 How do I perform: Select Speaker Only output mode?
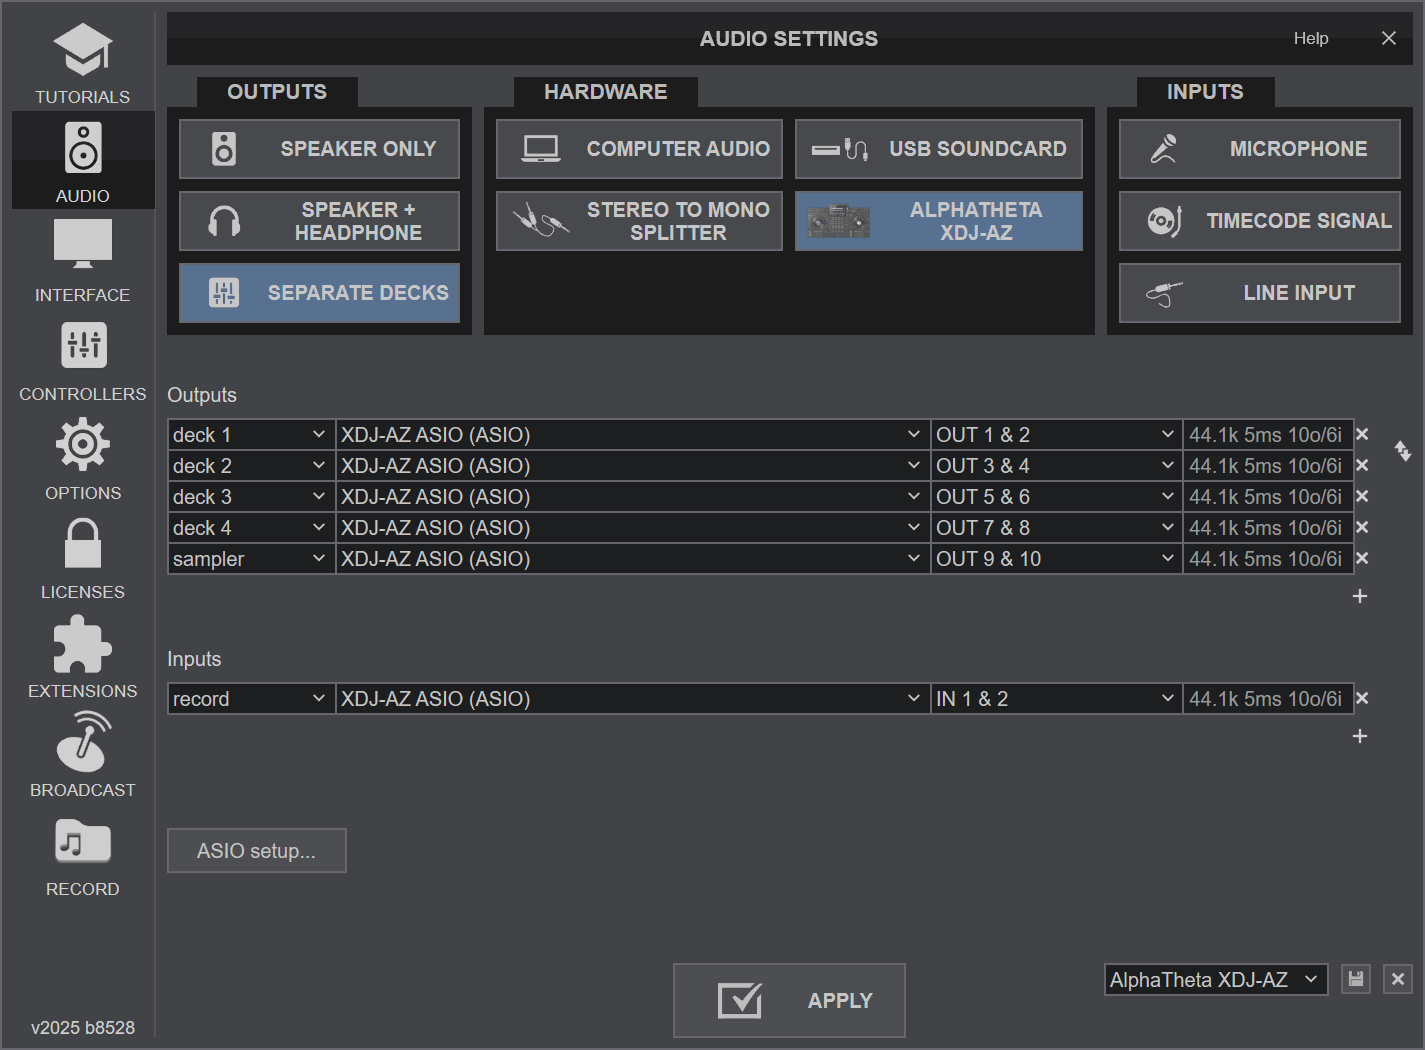[319, 149]
